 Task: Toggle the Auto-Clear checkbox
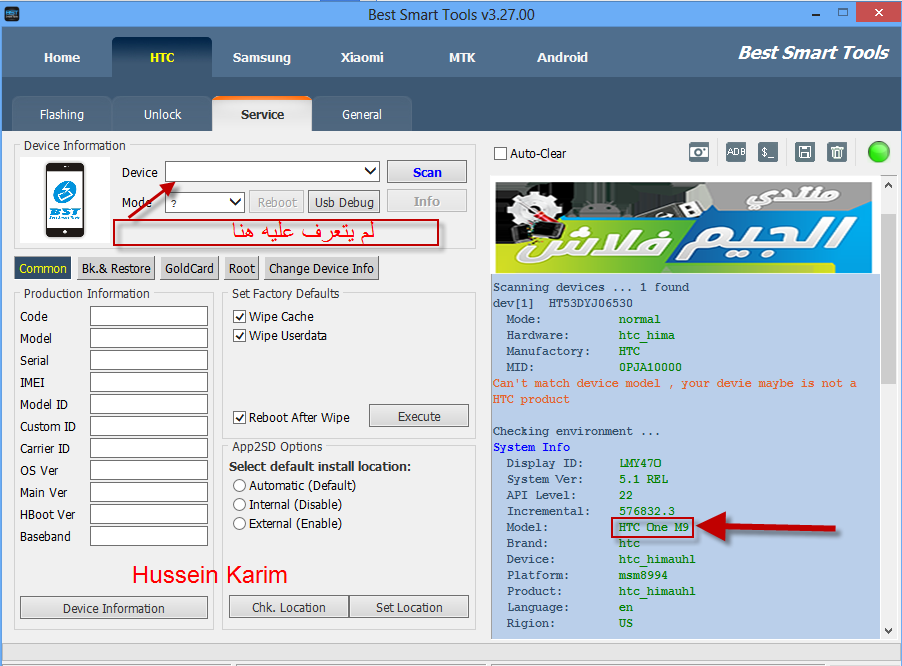pyautogui.click(x=500, y=154)
